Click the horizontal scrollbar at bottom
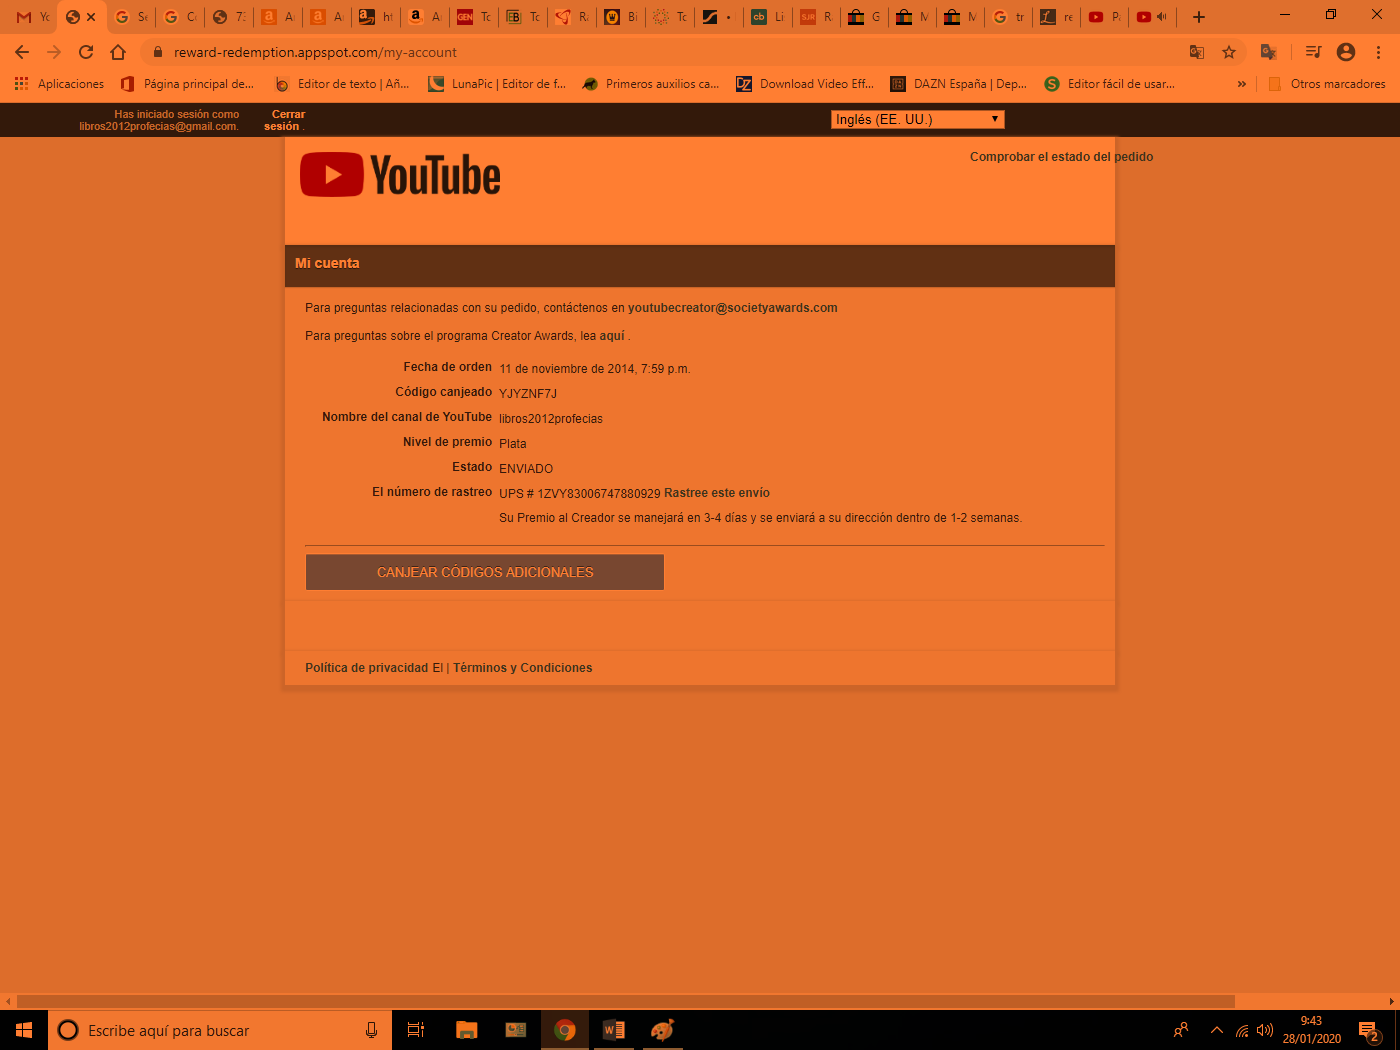The width and height of the screenshot is (1400, 1050). [626, 1001]
